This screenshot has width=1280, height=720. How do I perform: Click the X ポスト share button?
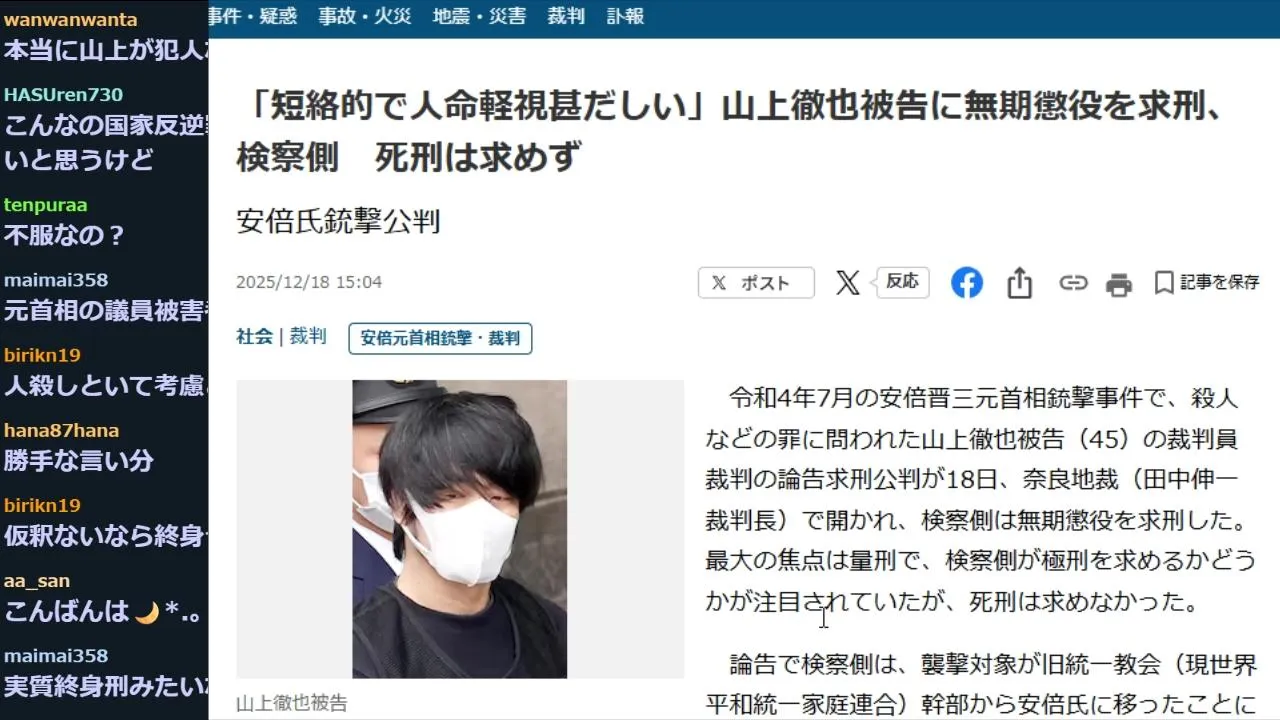point(756,283)
